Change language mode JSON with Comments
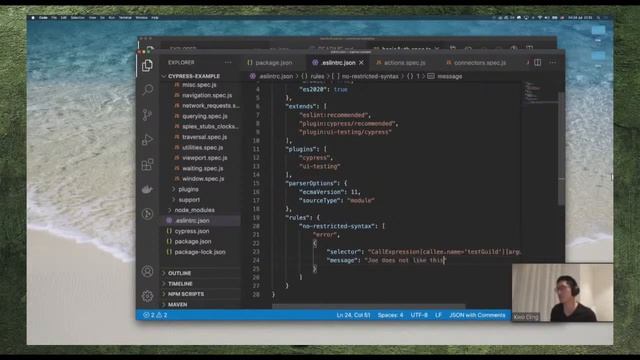The image size is (640, 360). click(477, 315)
